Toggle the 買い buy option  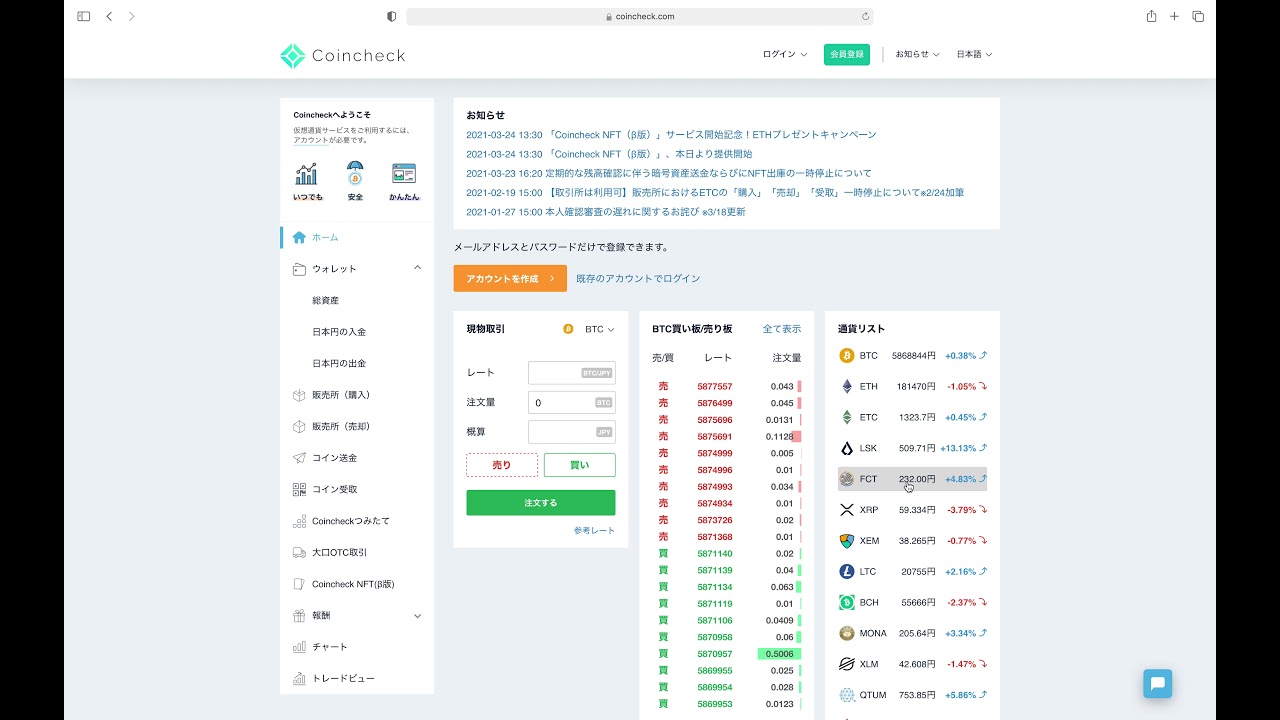tap(579, 465)
